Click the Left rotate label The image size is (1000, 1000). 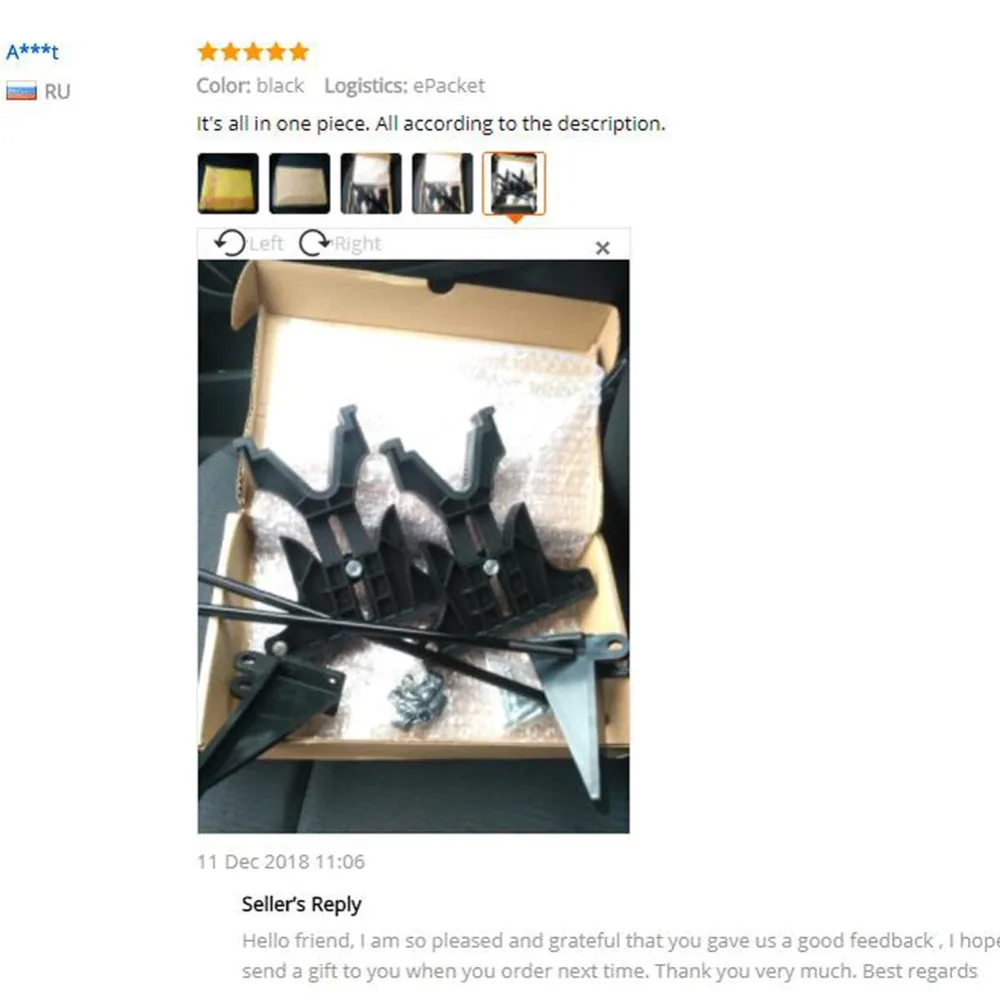click(267, 244)
